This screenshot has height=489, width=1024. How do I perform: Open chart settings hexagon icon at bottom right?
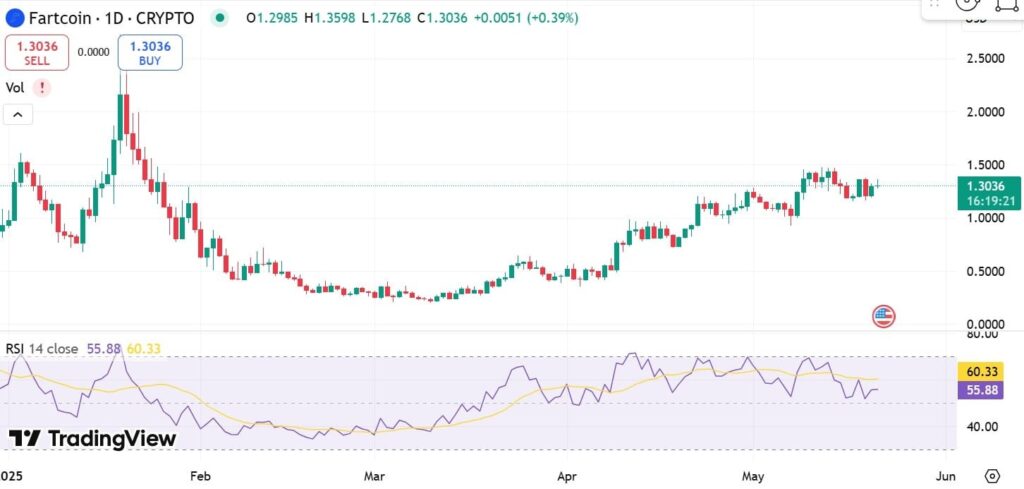coord(992,475)
